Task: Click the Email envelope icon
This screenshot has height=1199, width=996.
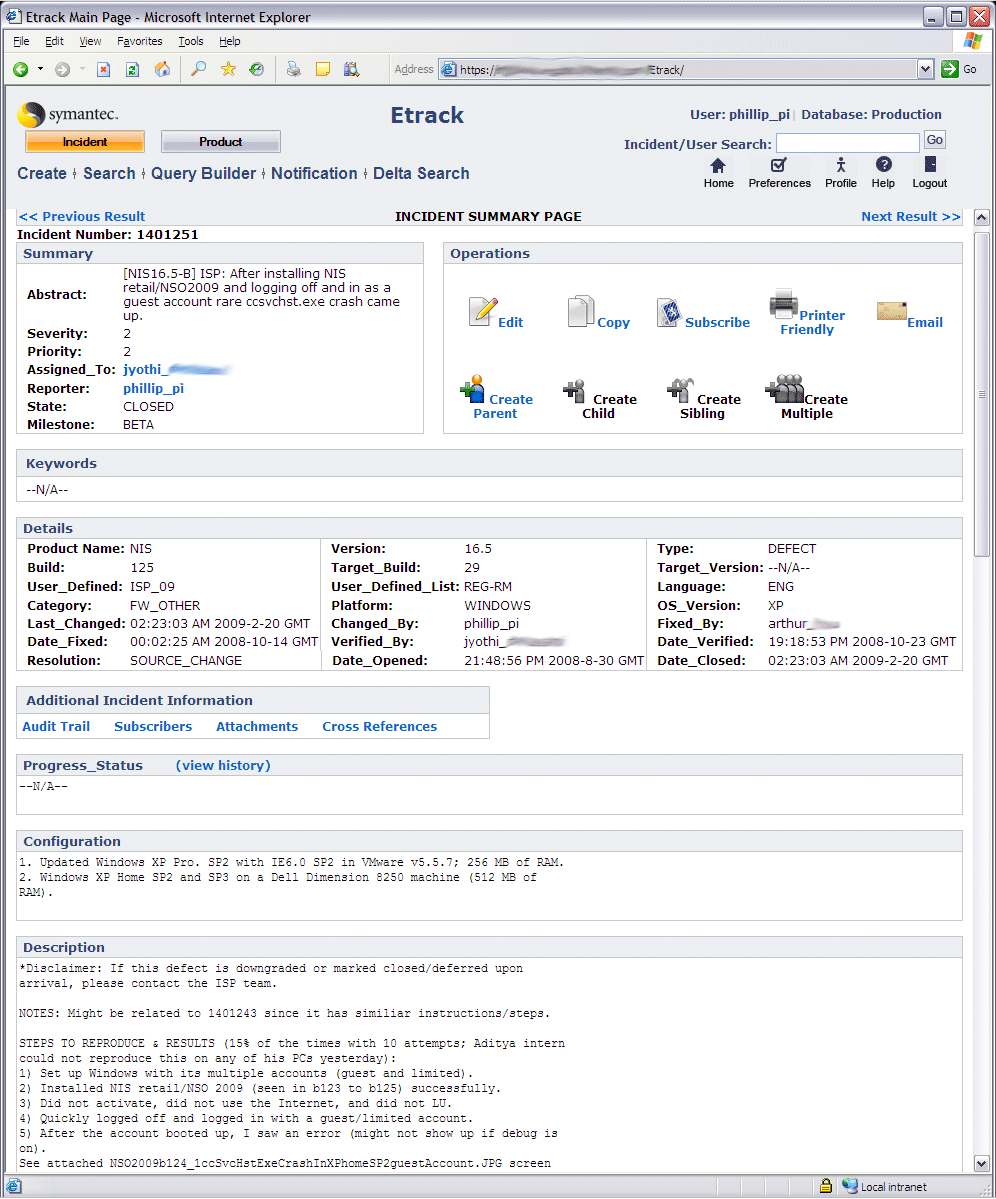Action: pyautogui.click(x=891, y=311)
